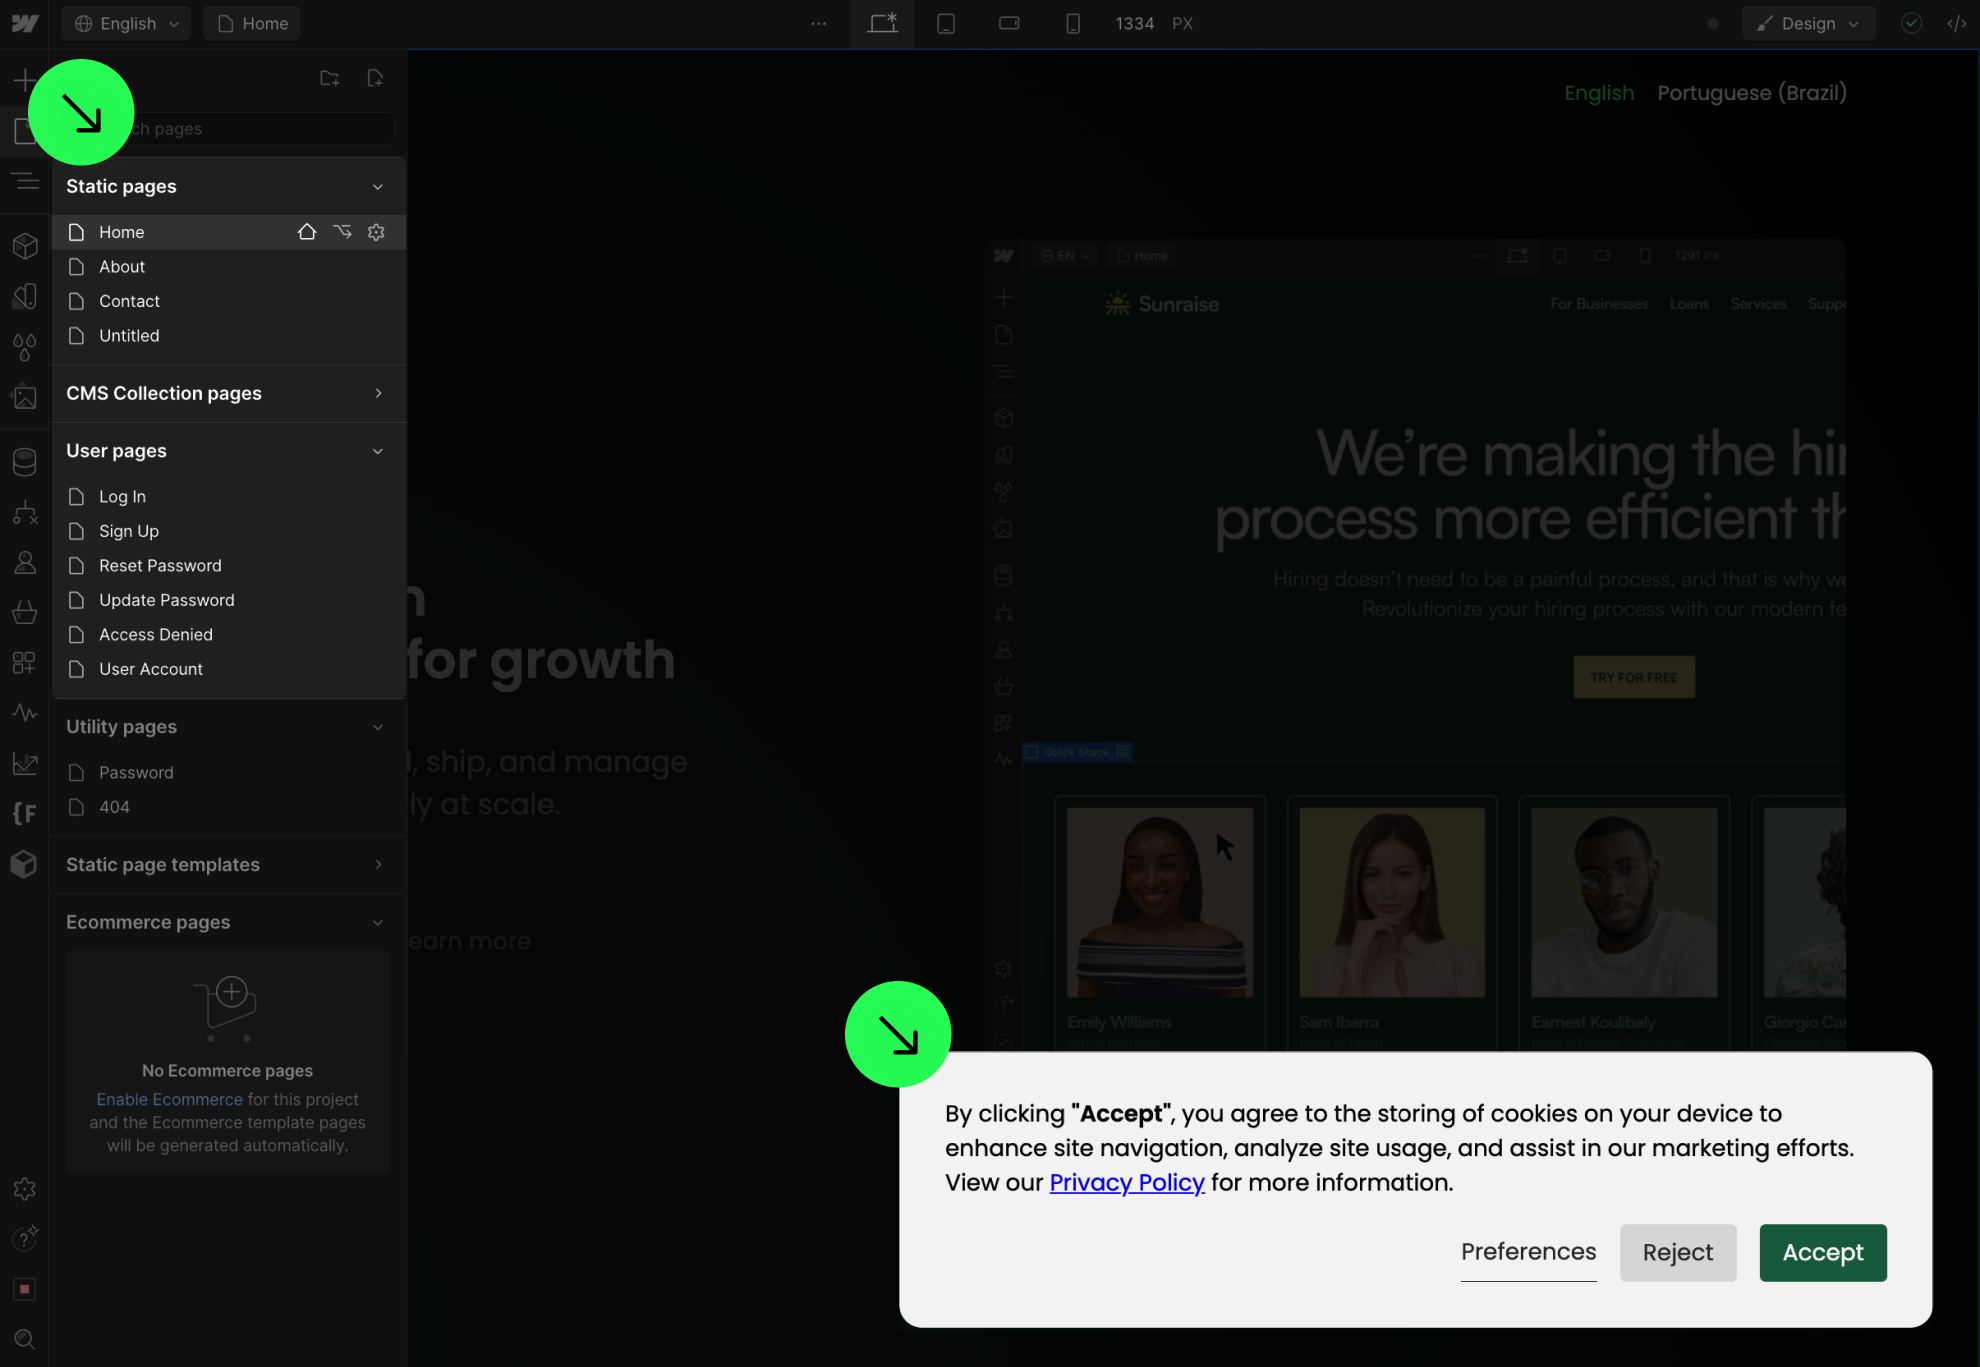Open cookie Preferences link
This screenshot has width=1980, height=1367.
1528,1252
